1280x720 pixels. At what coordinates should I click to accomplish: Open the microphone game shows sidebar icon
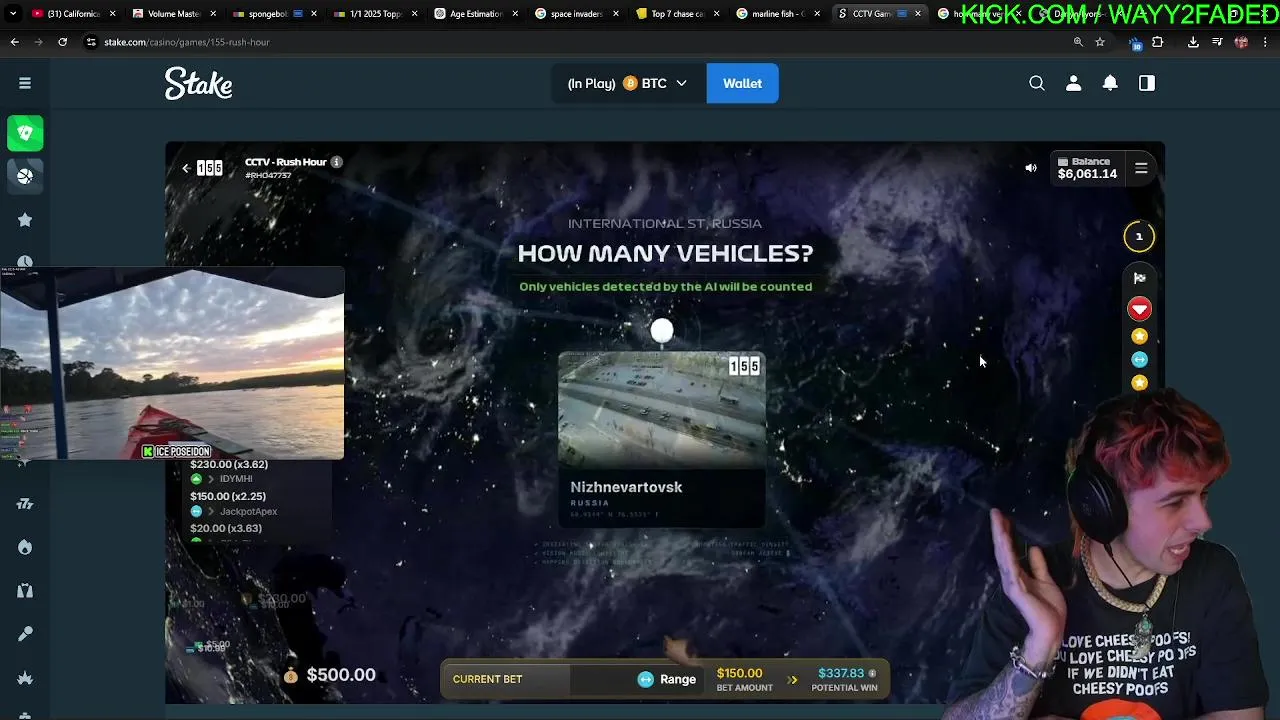25,634
